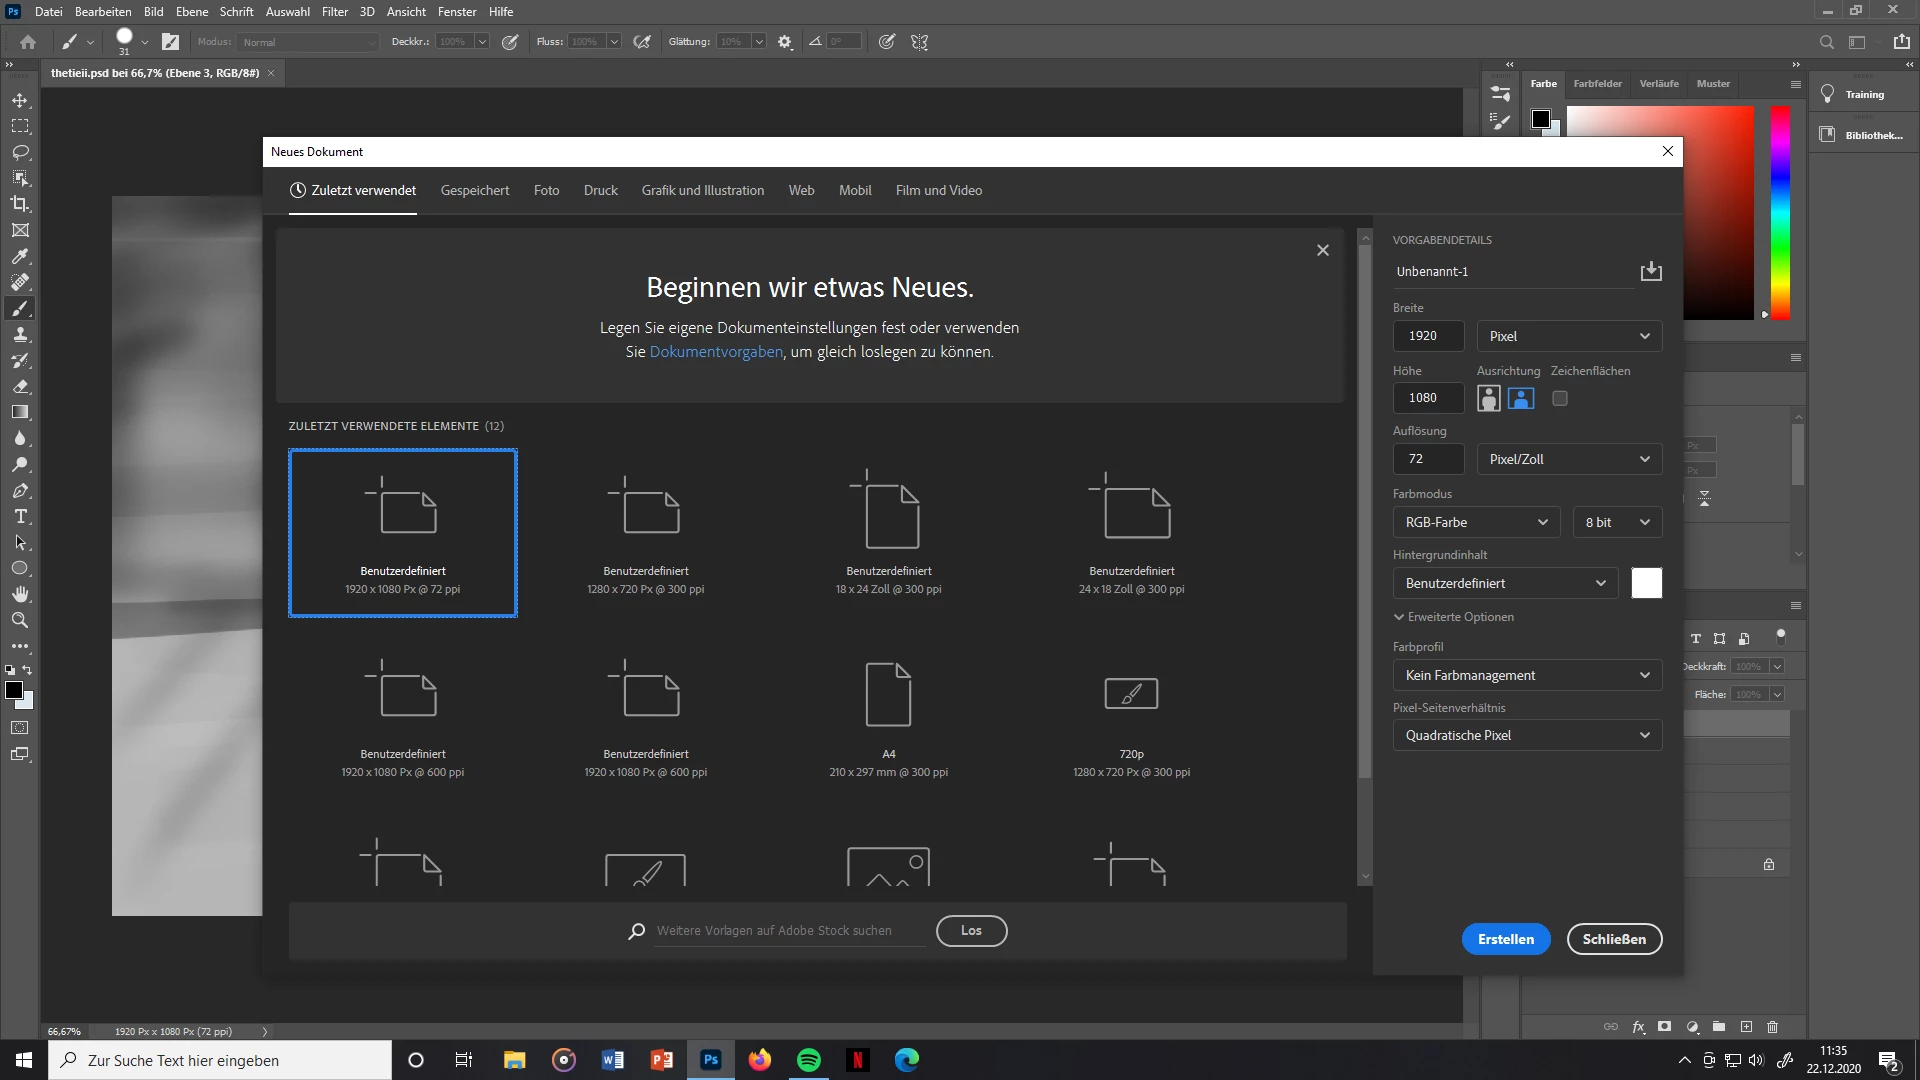Select the Lasso tool

(20, 152)
